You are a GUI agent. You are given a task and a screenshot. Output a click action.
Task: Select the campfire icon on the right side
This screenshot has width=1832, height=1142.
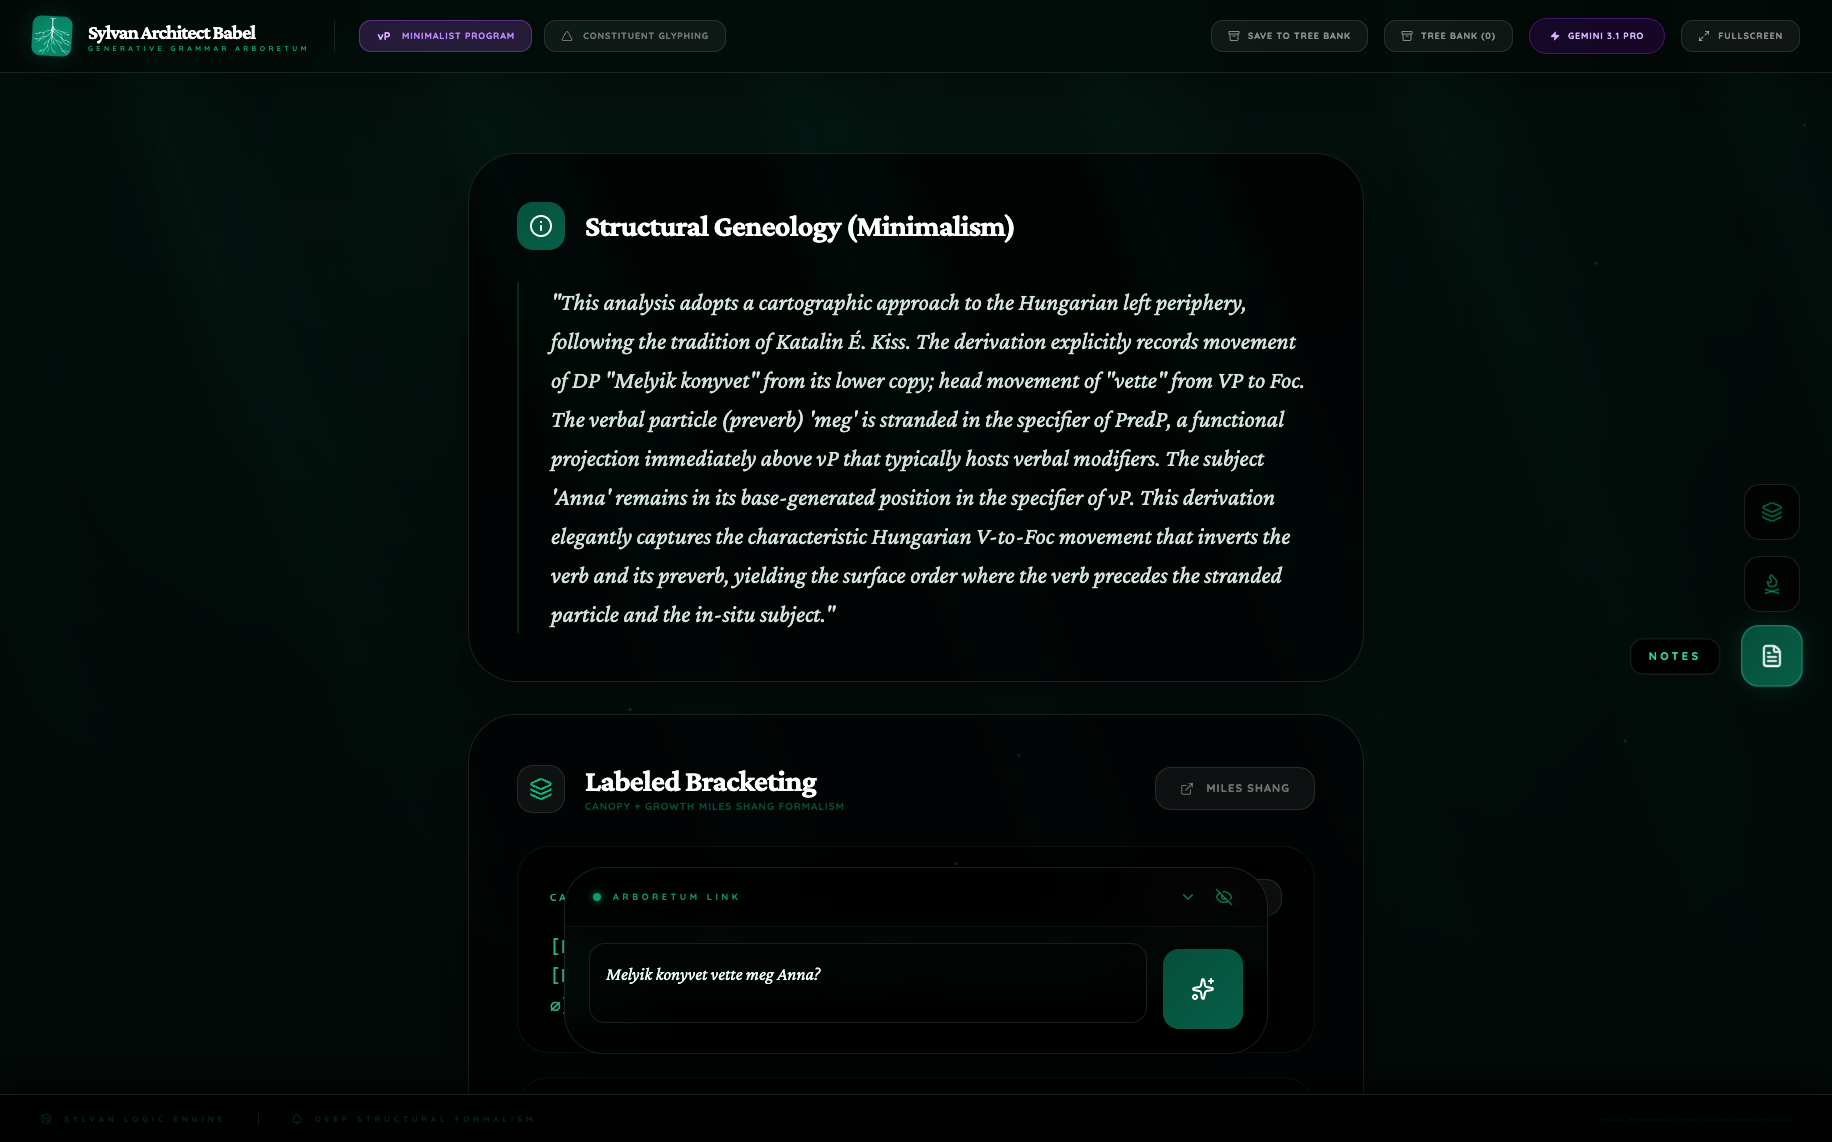point(1771,584)
